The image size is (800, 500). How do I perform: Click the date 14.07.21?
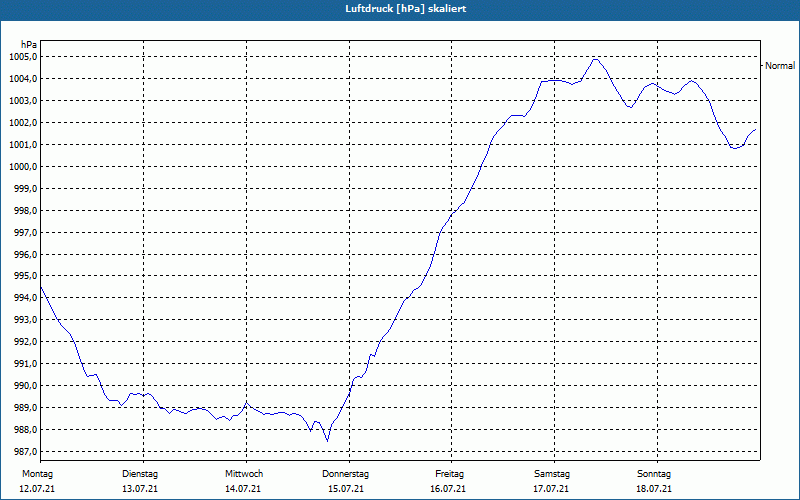[243, 489]
